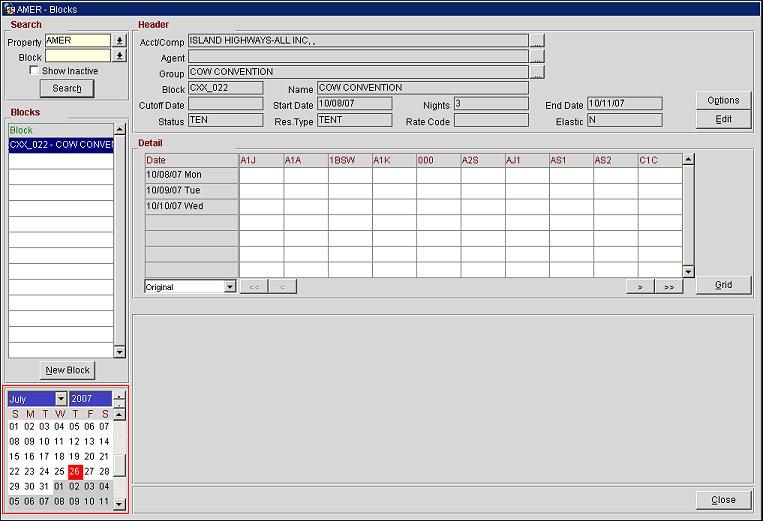Open the Group lookup ellipsis button
This screenshot has height=521, width=763.
pos(537,72)
